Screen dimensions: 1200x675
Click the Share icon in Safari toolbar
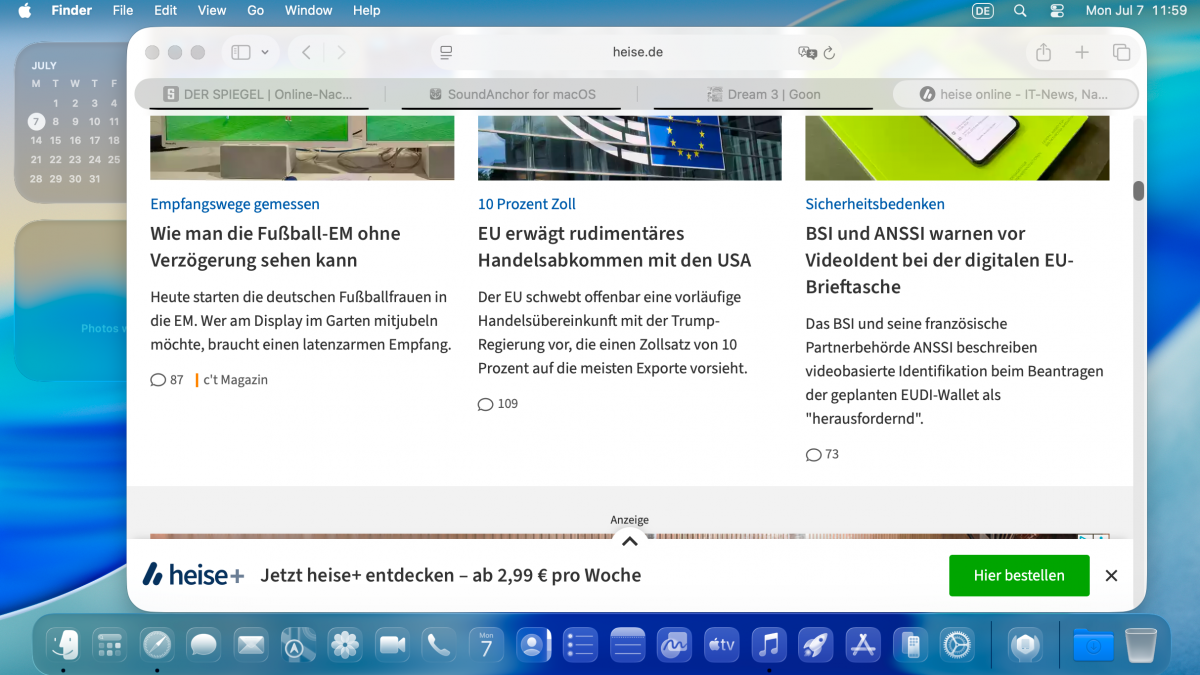(x=1043, y=52)
